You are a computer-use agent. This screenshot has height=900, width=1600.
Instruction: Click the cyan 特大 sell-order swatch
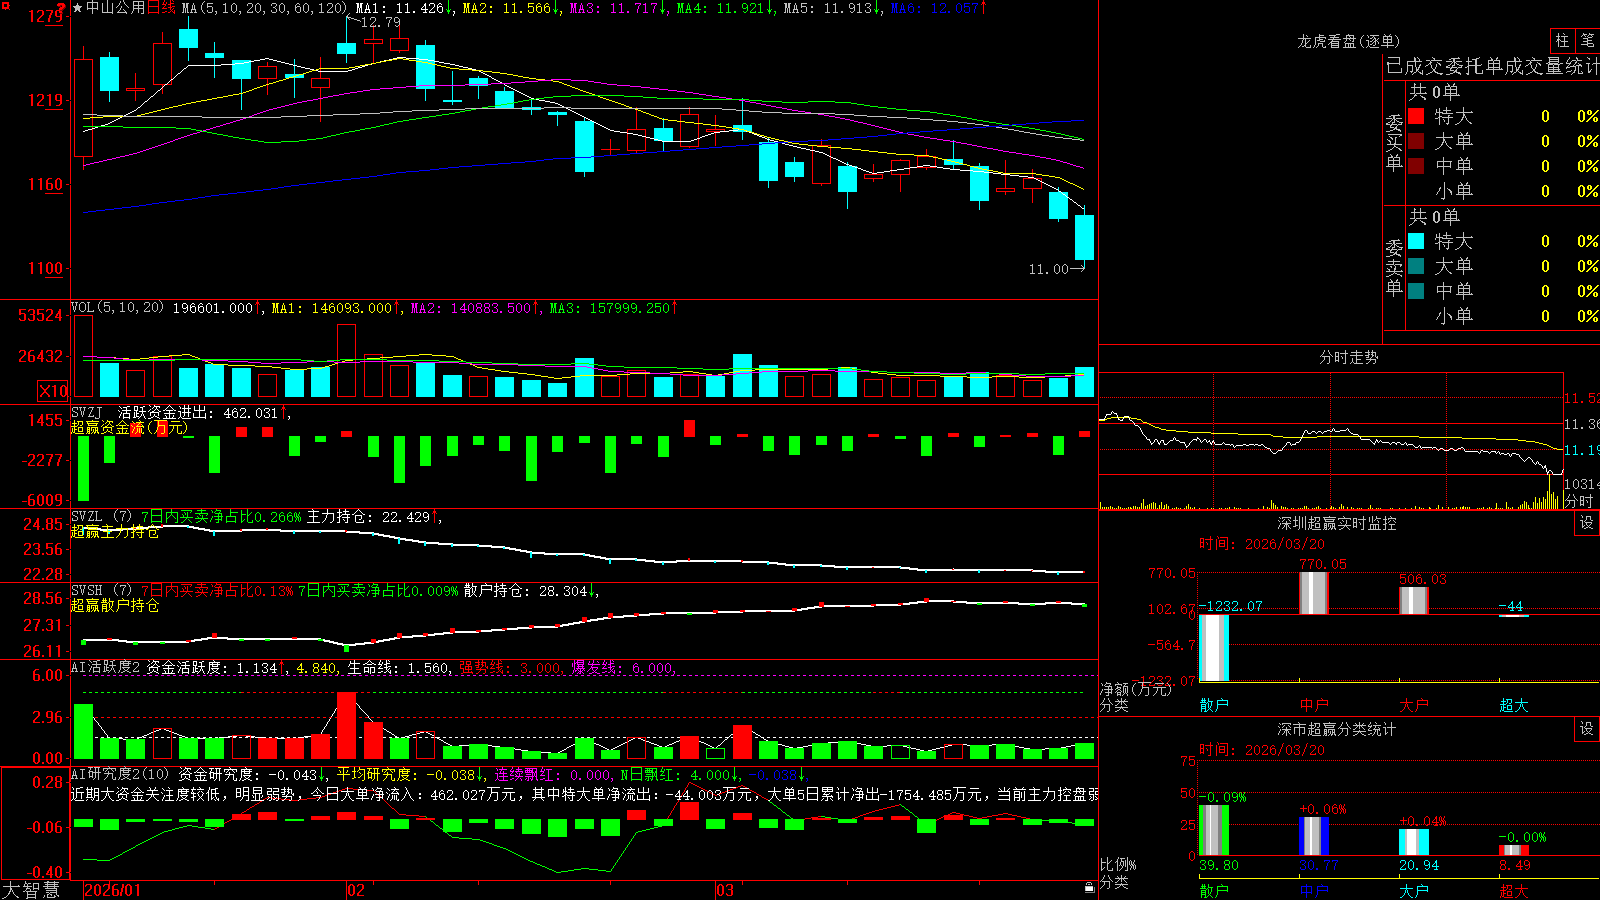coord(1416,241)
